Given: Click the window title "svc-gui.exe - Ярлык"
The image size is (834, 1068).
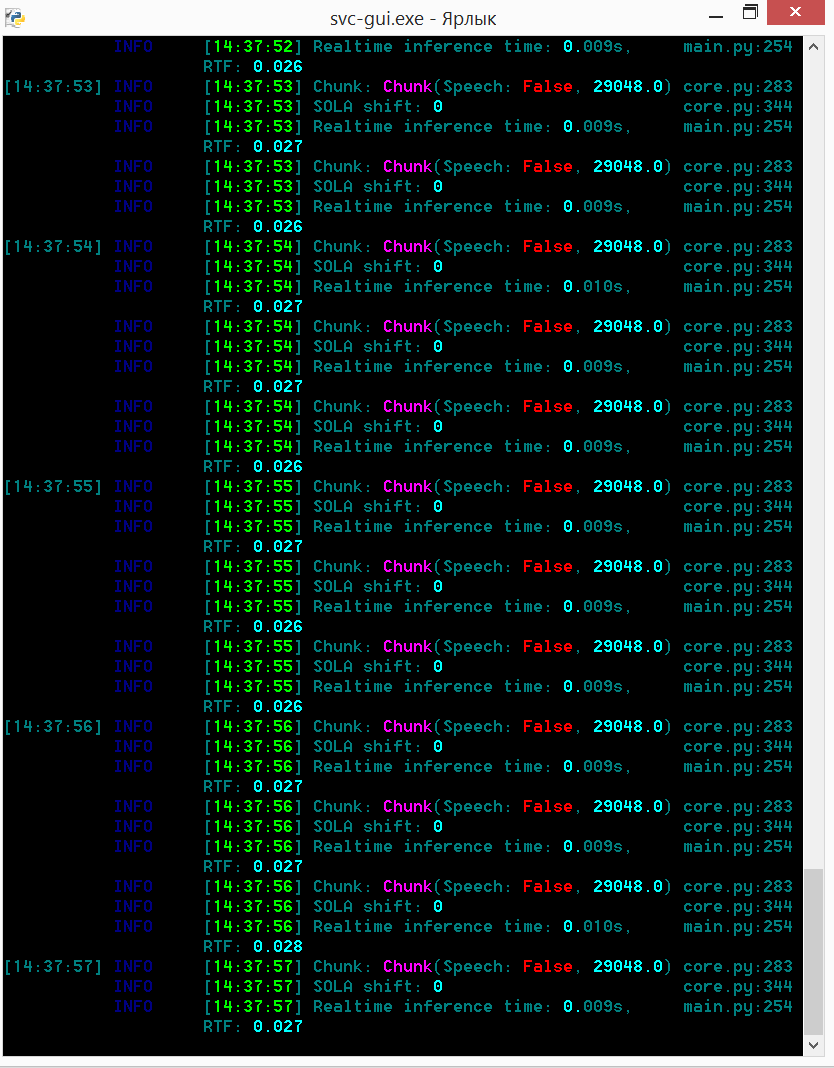Looking at the screenshot, I should pos(413,18).
